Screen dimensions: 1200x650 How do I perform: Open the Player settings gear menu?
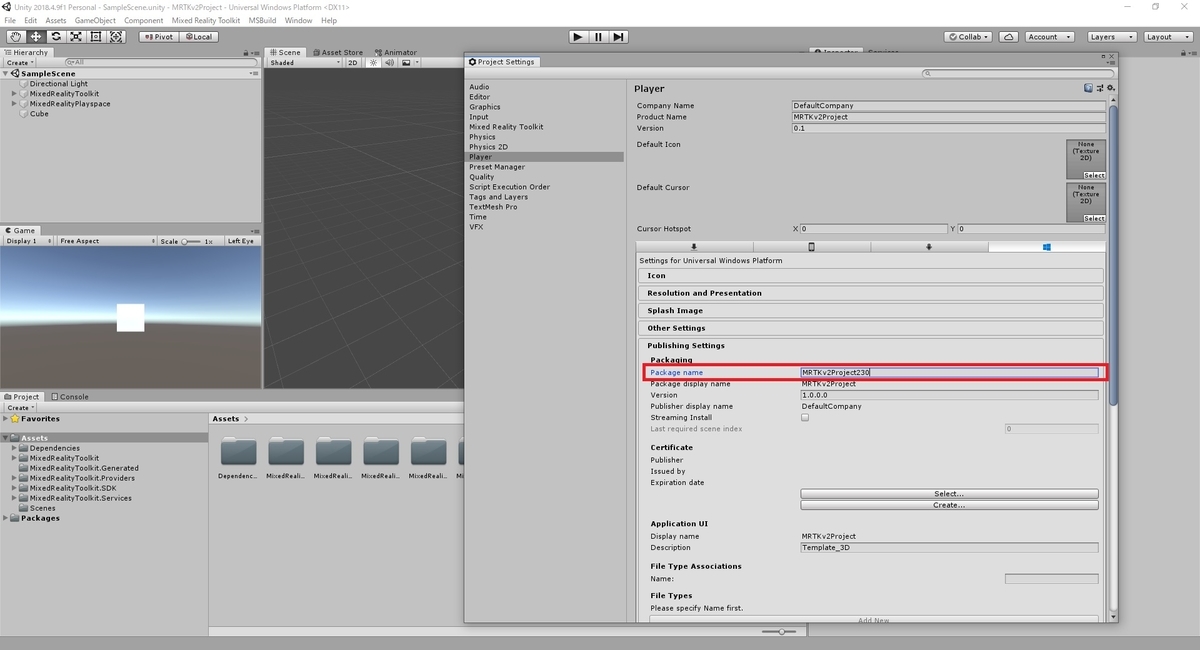tap(1111, 88)
